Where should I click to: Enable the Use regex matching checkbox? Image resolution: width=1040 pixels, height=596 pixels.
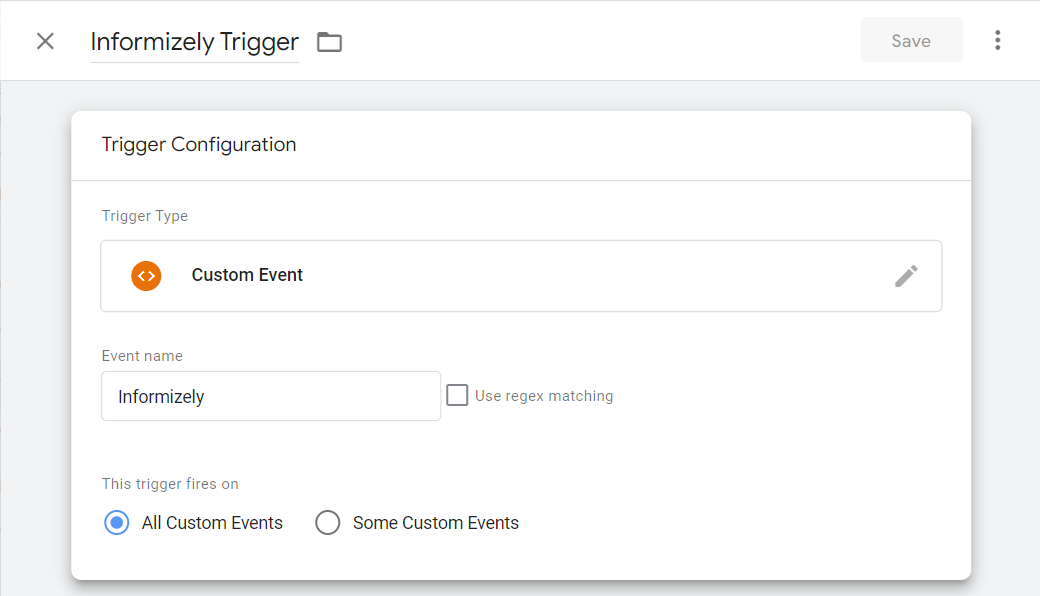coord(457,395)
